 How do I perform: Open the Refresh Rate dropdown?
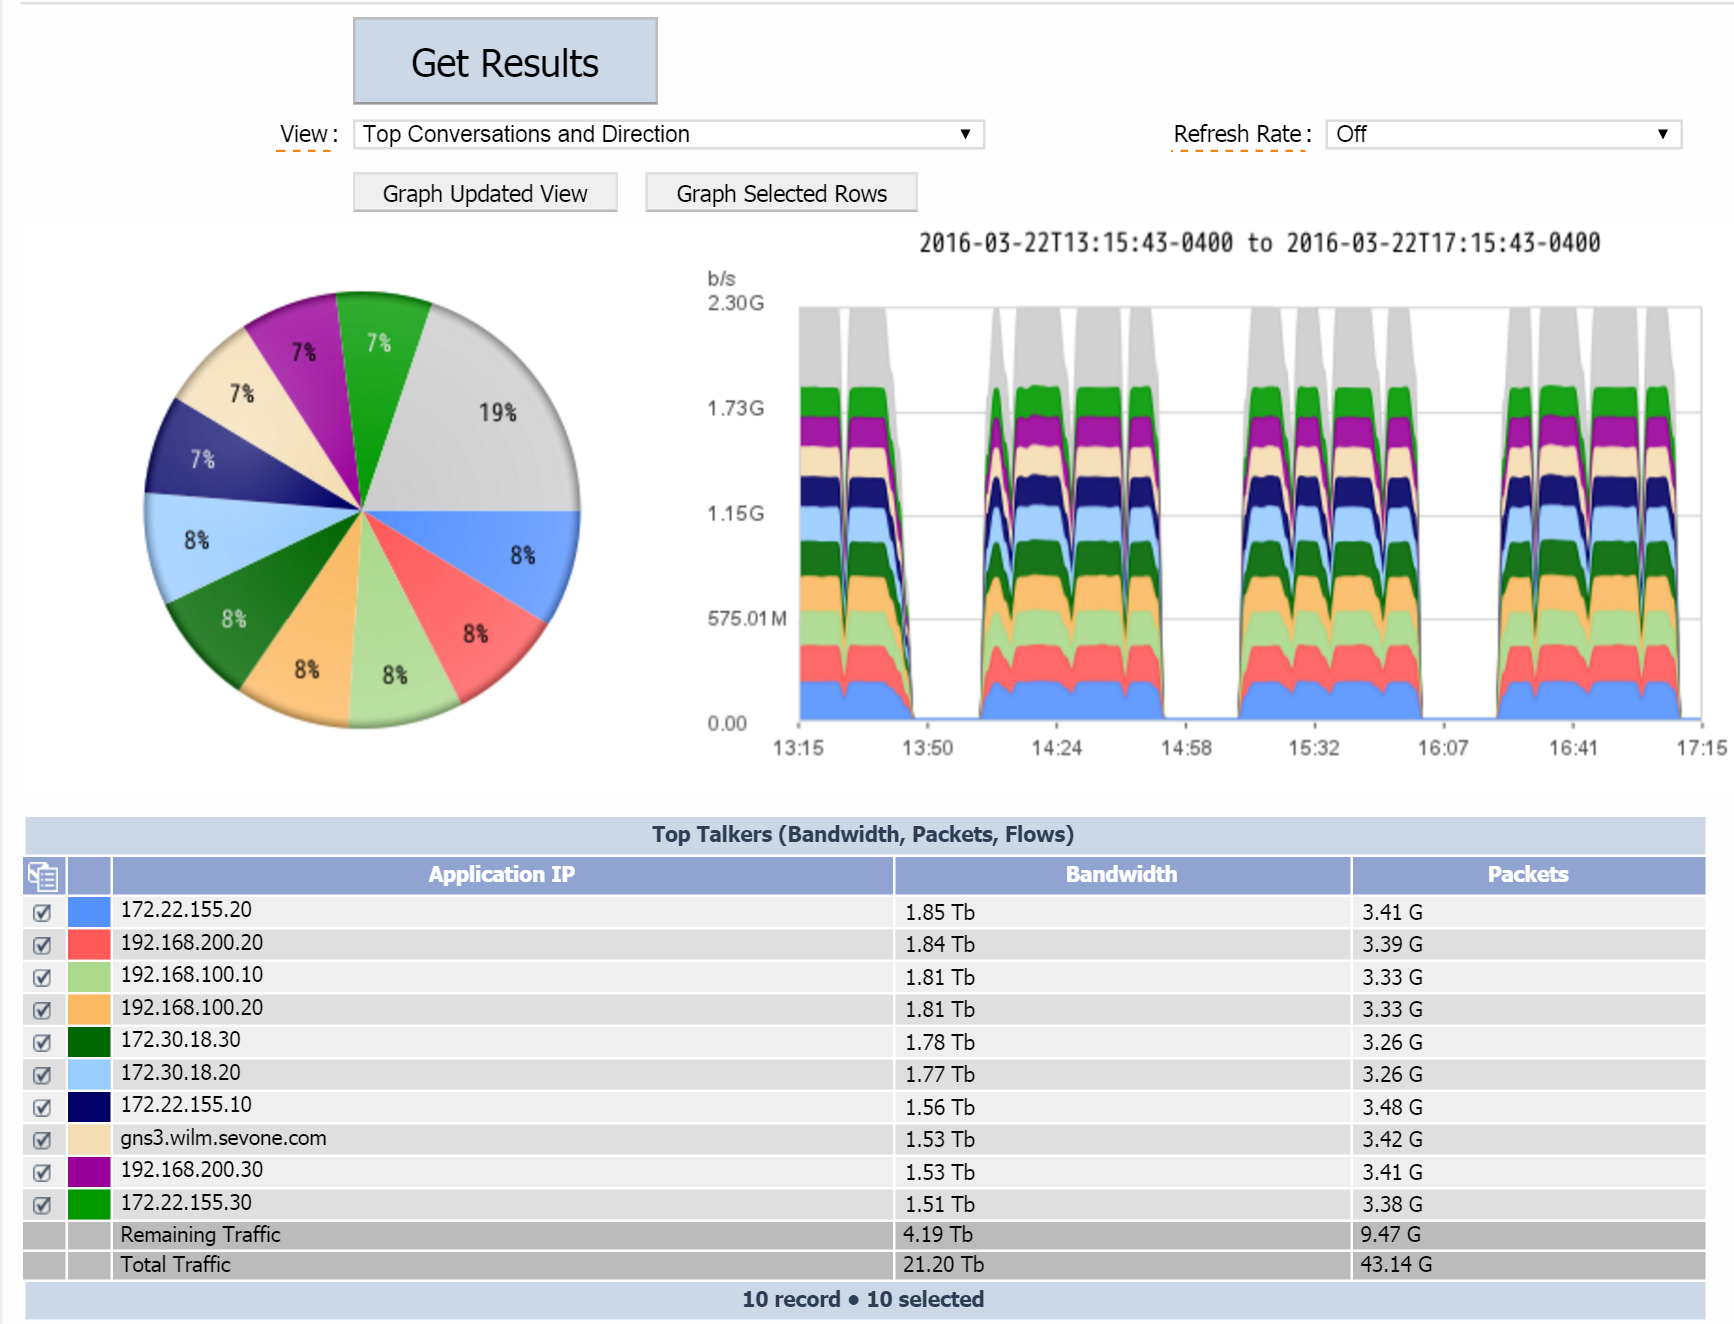click(1504, 134)
